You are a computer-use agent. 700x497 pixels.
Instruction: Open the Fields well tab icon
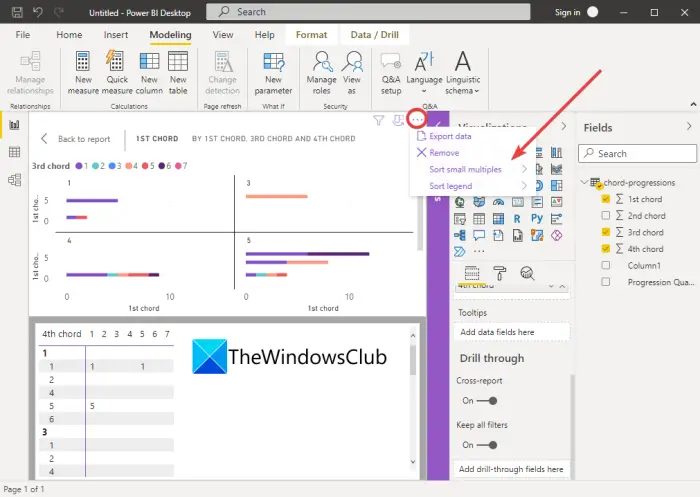[472, 272]
